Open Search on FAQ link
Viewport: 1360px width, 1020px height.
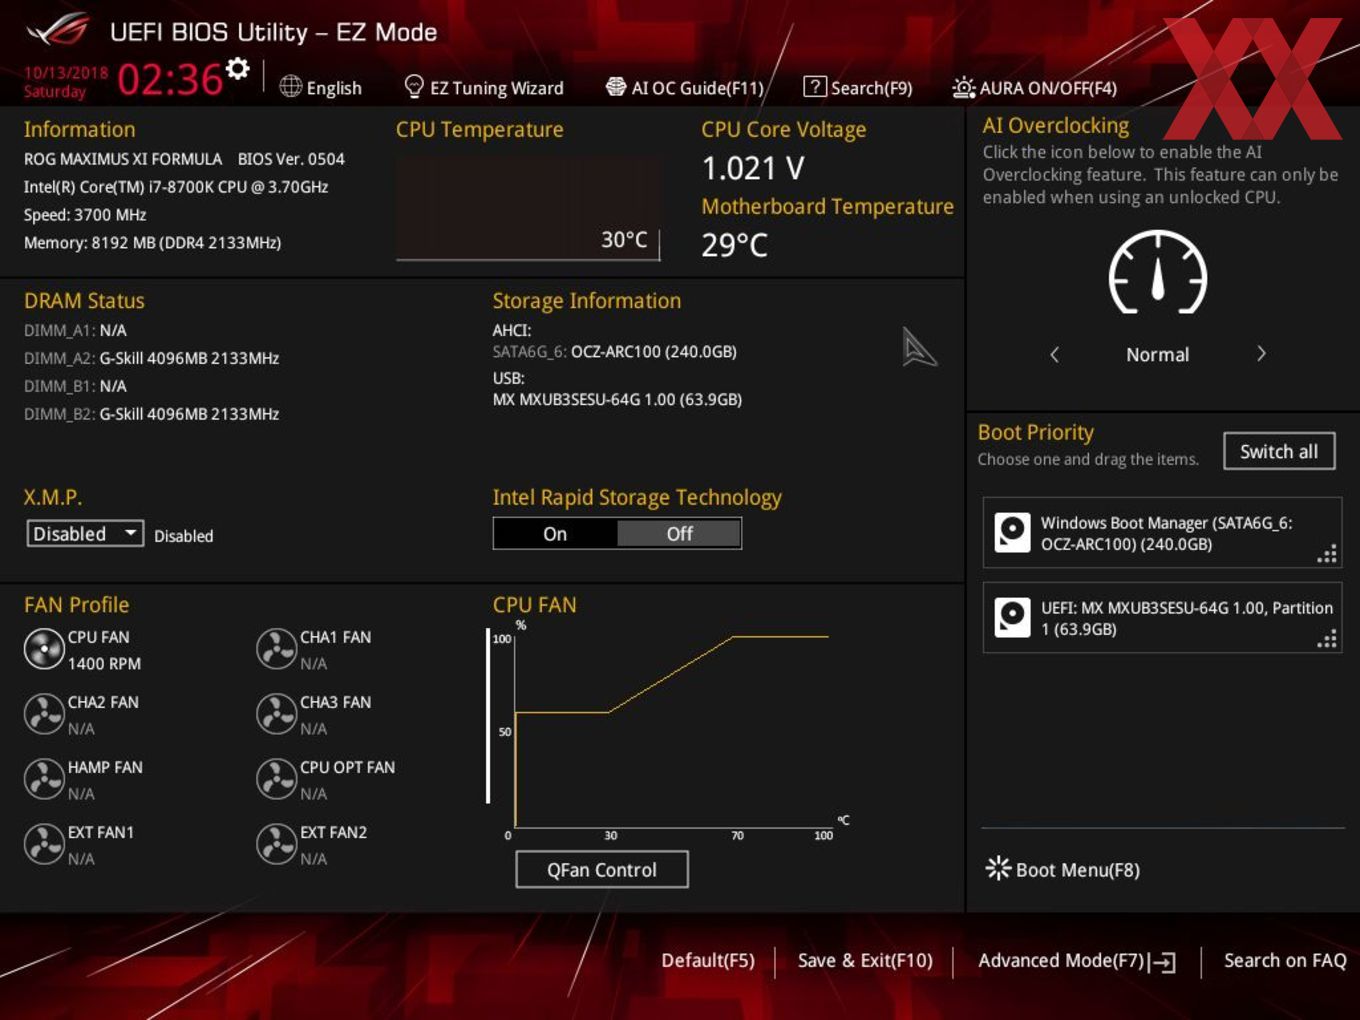[1285, 960]
